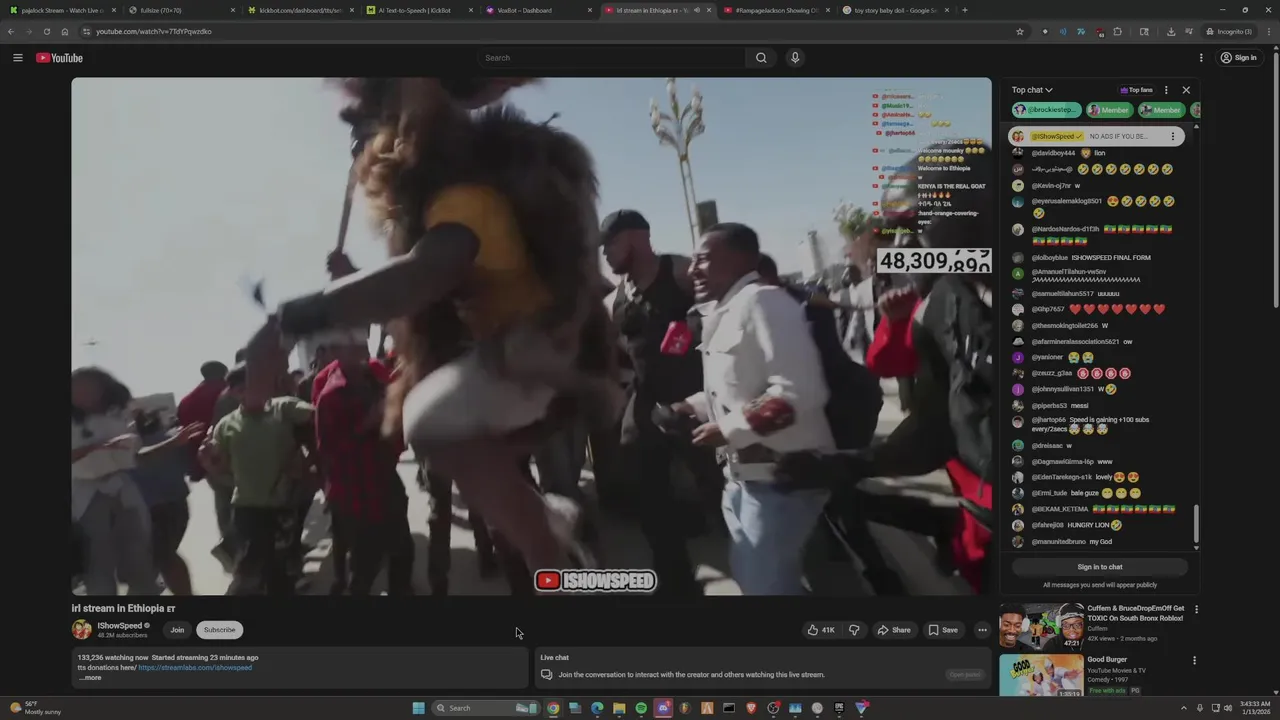Viewport: 1280px width, 720px height.
Task: Click Sign in at top right
Action: coord(1238,58)
